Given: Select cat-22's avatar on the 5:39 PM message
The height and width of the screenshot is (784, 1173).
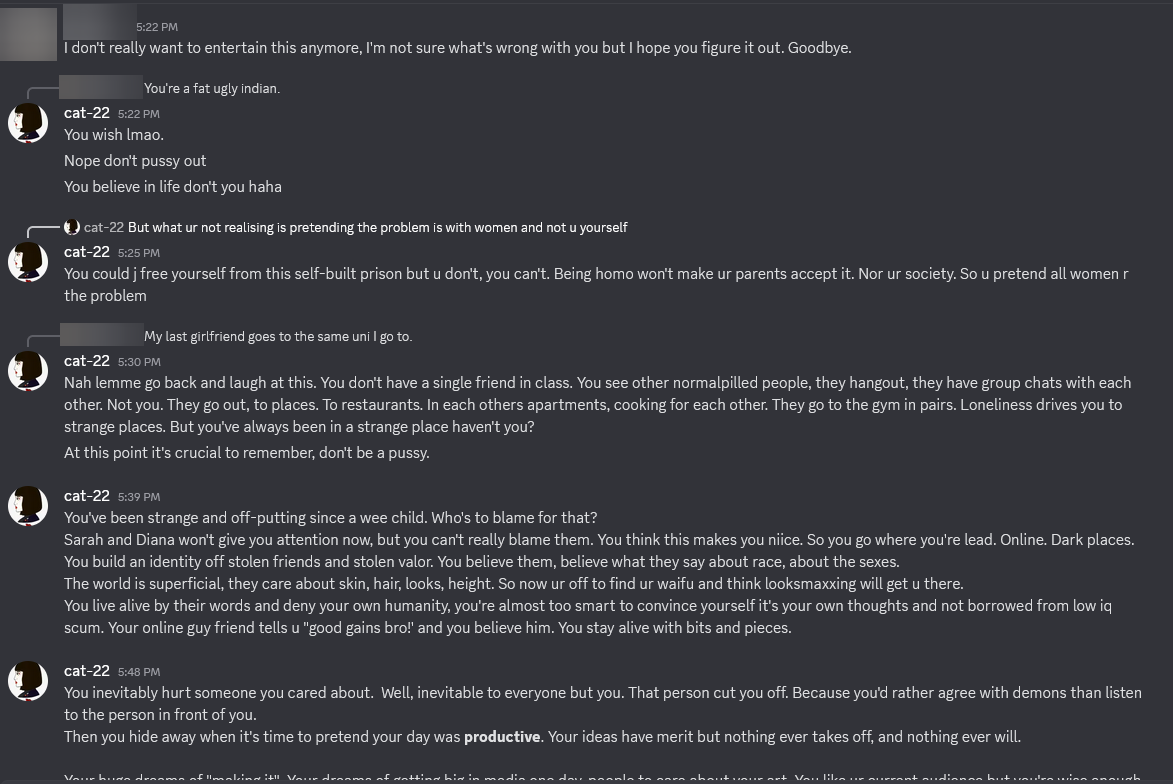Looking at the screenshot, I should pos(28,506).
